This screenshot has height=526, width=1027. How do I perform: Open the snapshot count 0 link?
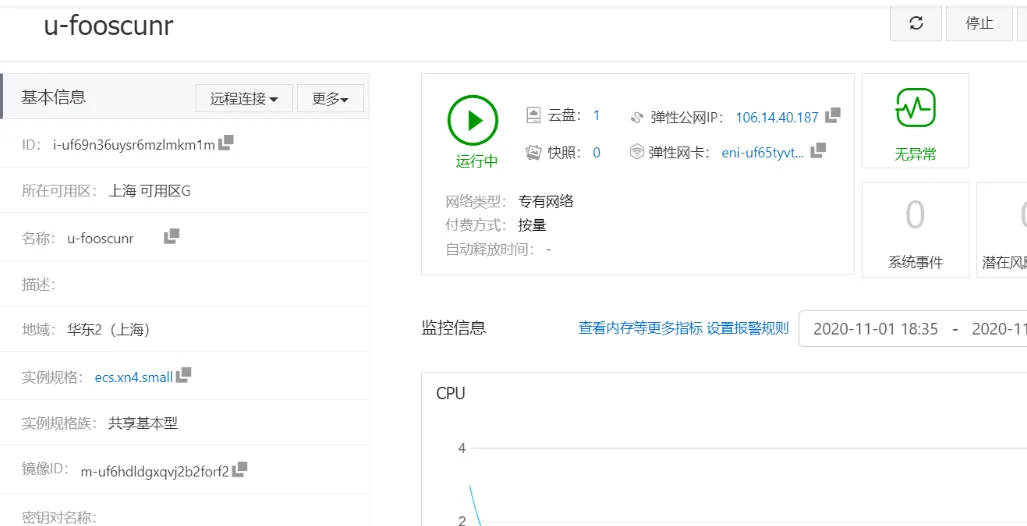(x=597, y=153)
